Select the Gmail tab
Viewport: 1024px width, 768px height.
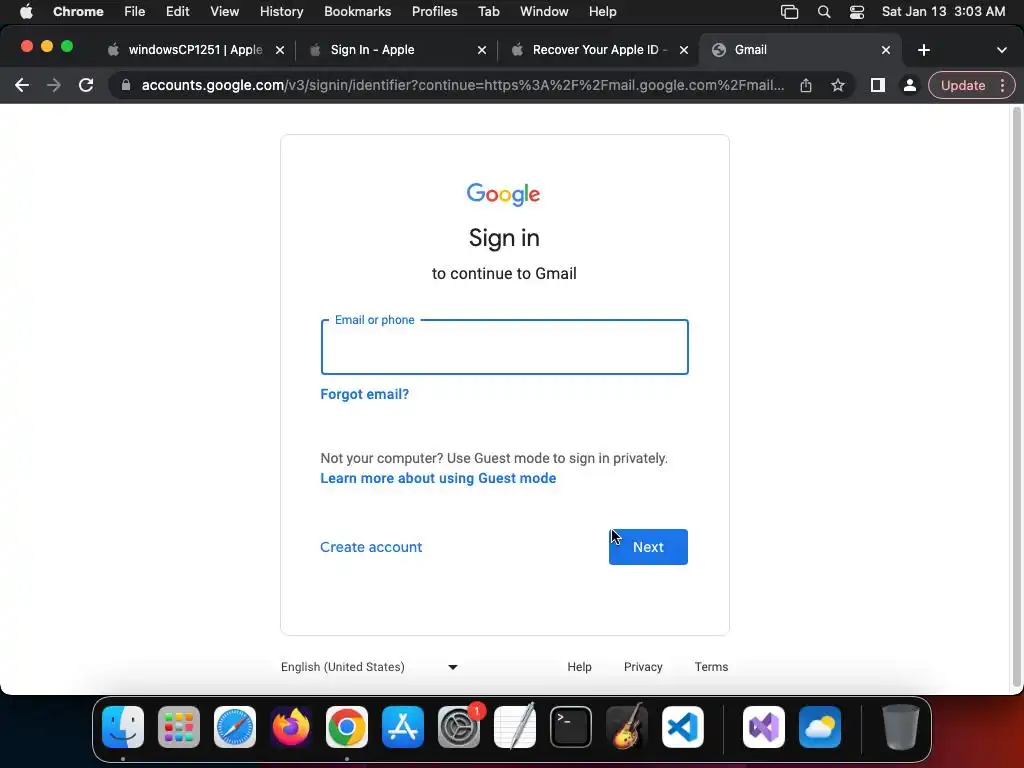800,50
